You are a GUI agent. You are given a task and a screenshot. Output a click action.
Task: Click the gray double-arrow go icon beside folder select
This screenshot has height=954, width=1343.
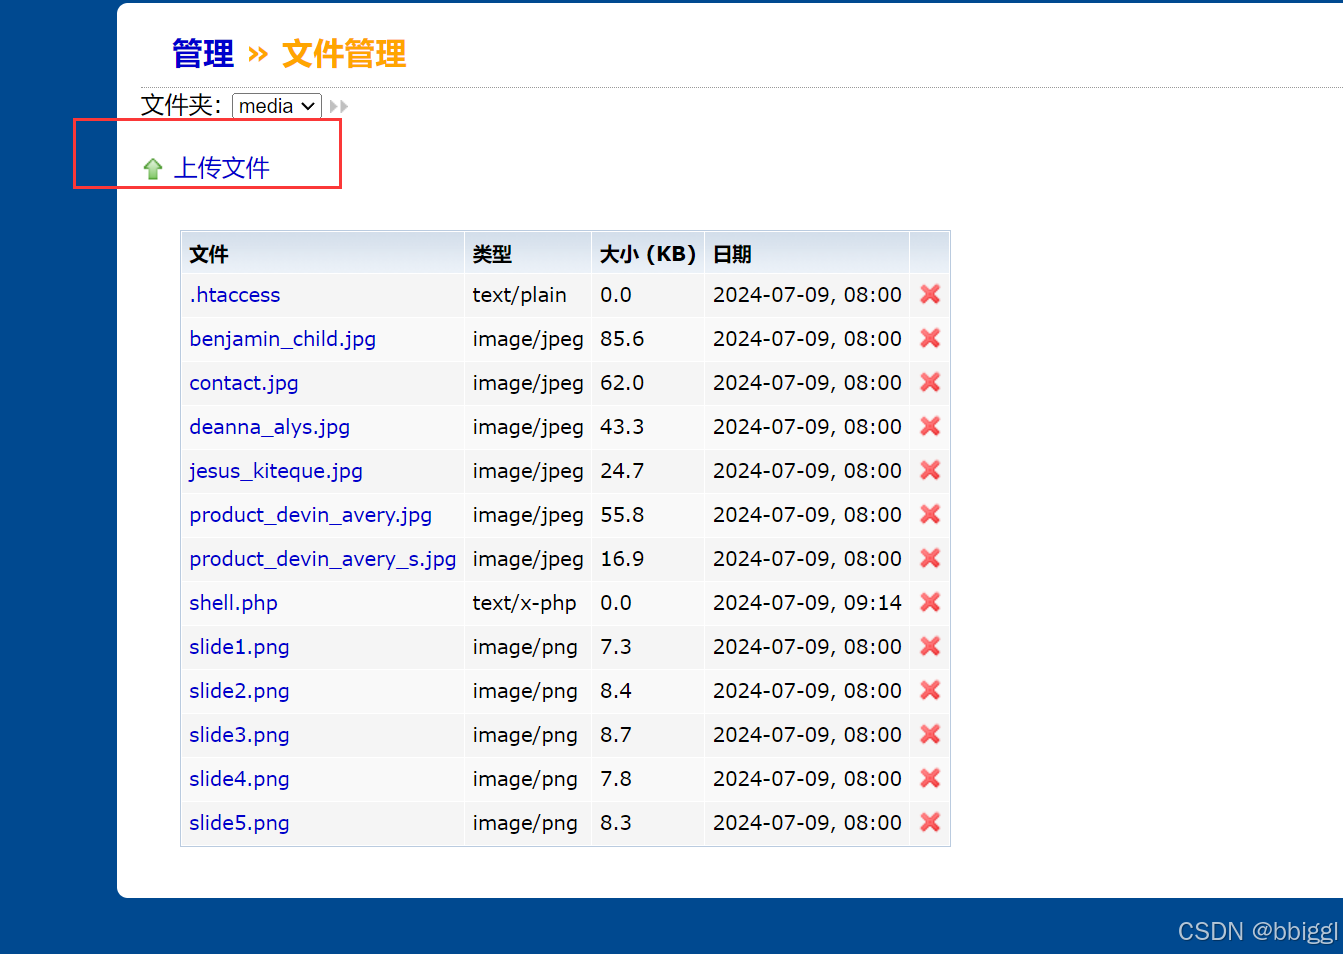(339, 106)
